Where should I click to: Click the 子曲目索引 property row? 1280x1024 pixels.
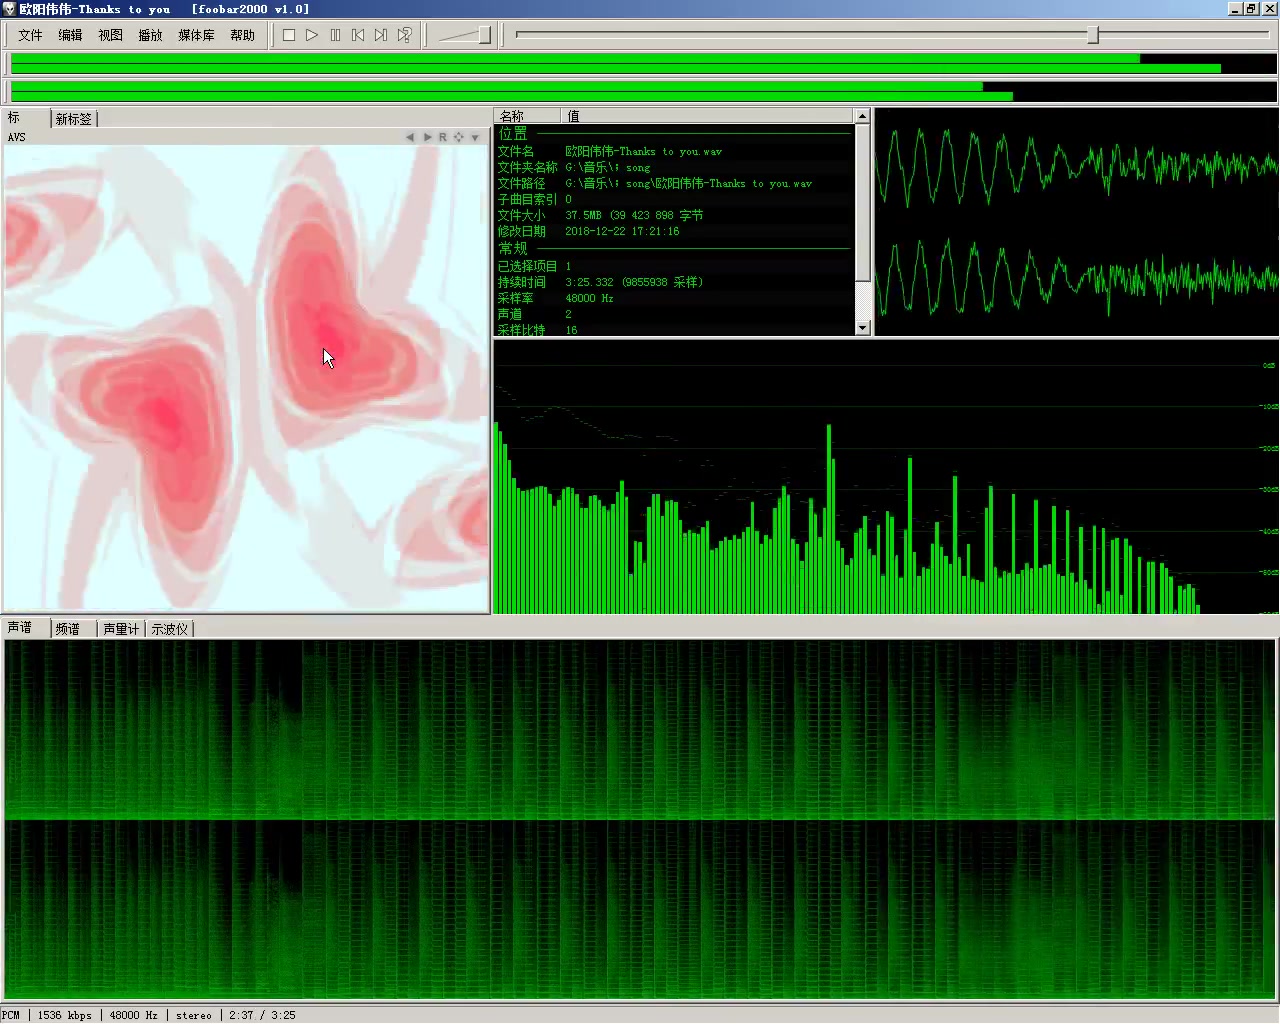pos(674,199)
